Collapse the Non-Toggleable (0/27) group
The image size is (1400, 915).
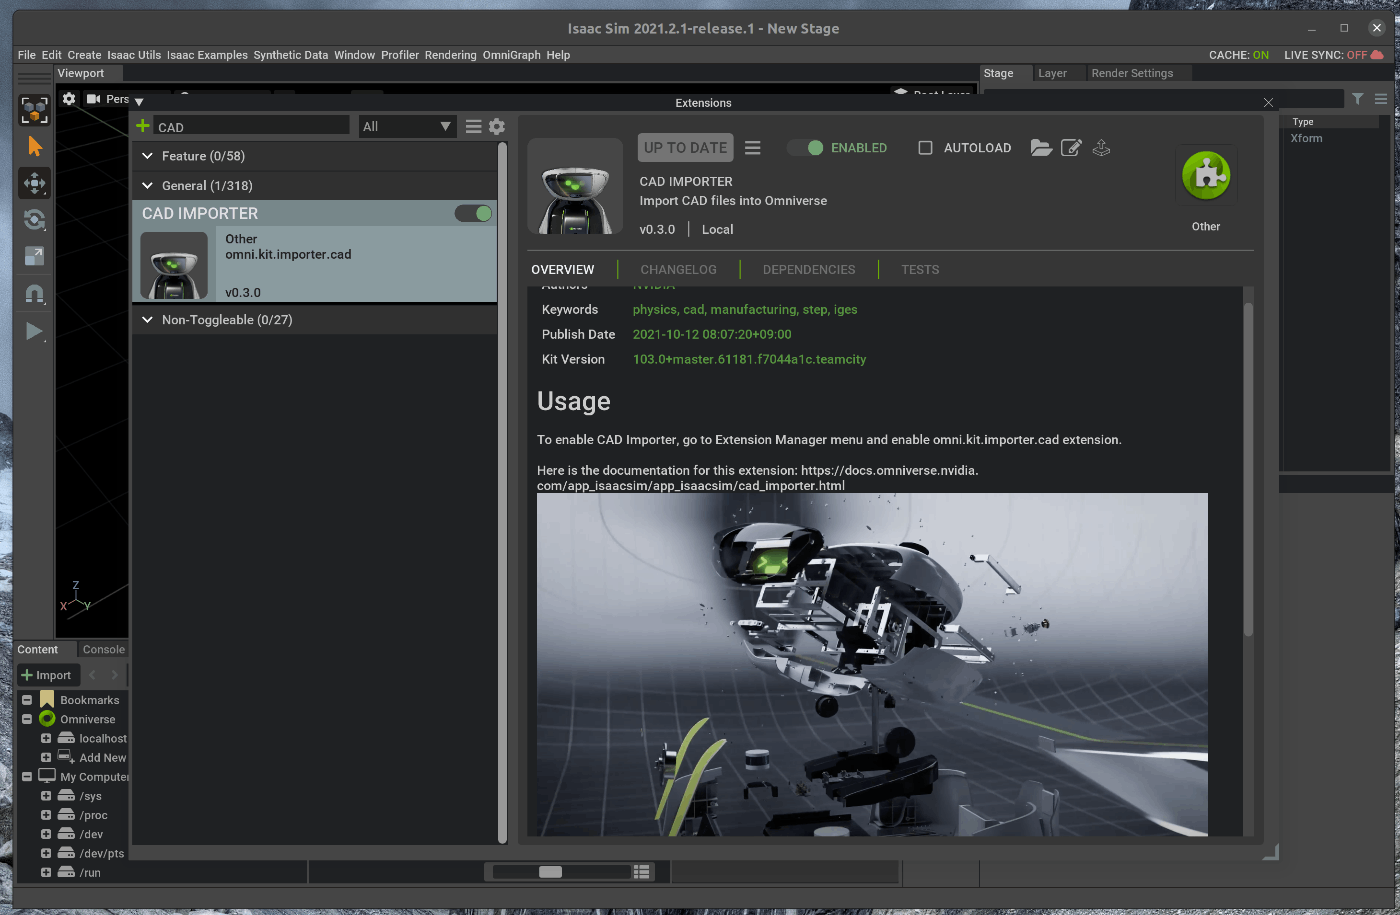(x=147, y=320)
